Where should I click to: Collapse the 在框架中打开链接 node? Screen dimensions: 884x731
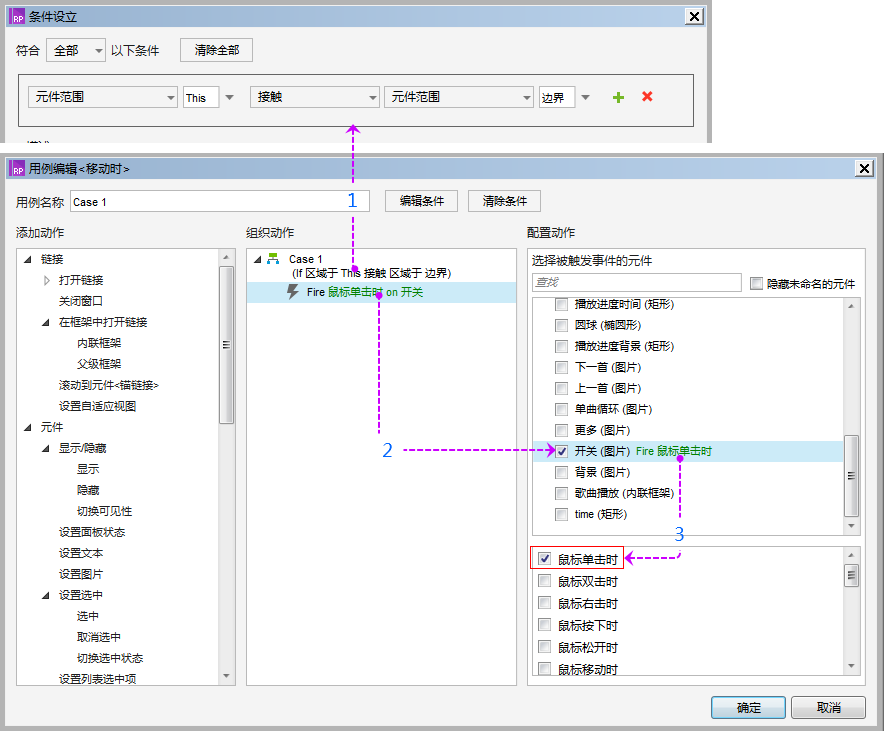pos(46,322)
